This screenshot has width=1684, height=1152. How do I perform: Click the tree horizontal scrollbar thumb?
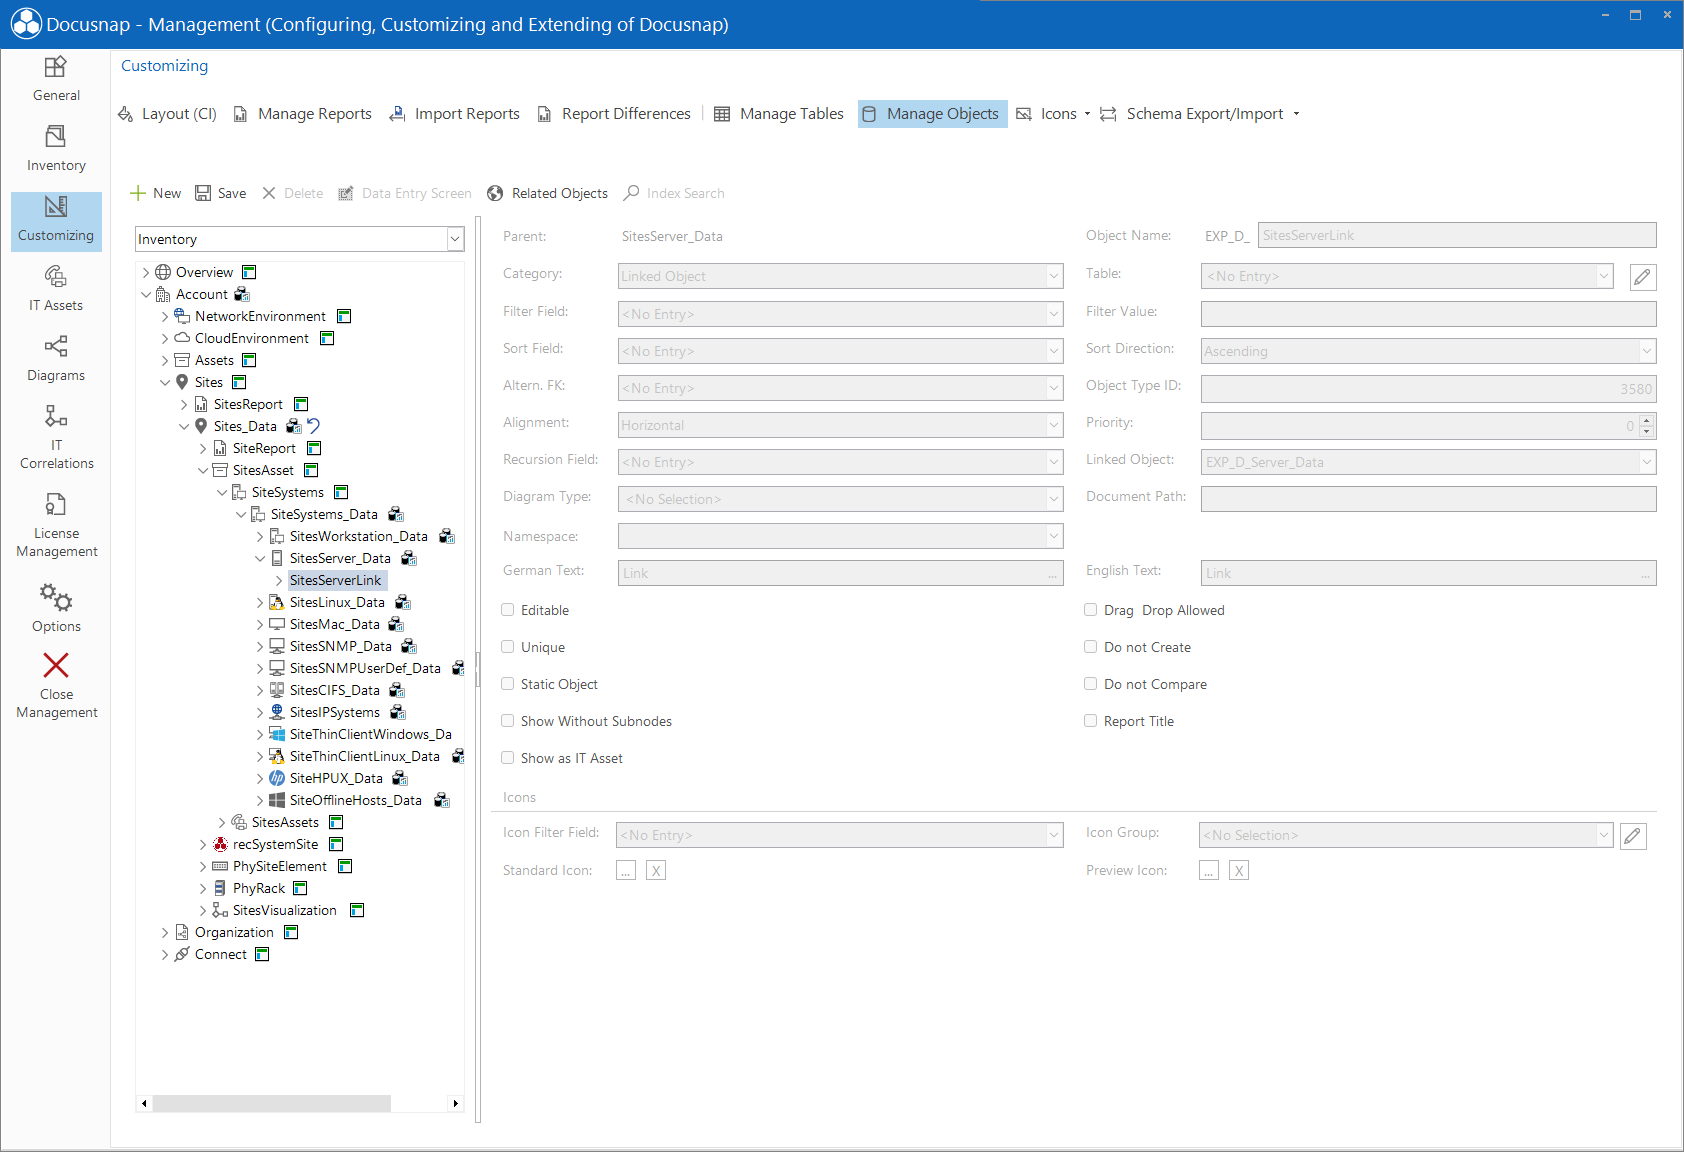click(x=272, y=1104)
